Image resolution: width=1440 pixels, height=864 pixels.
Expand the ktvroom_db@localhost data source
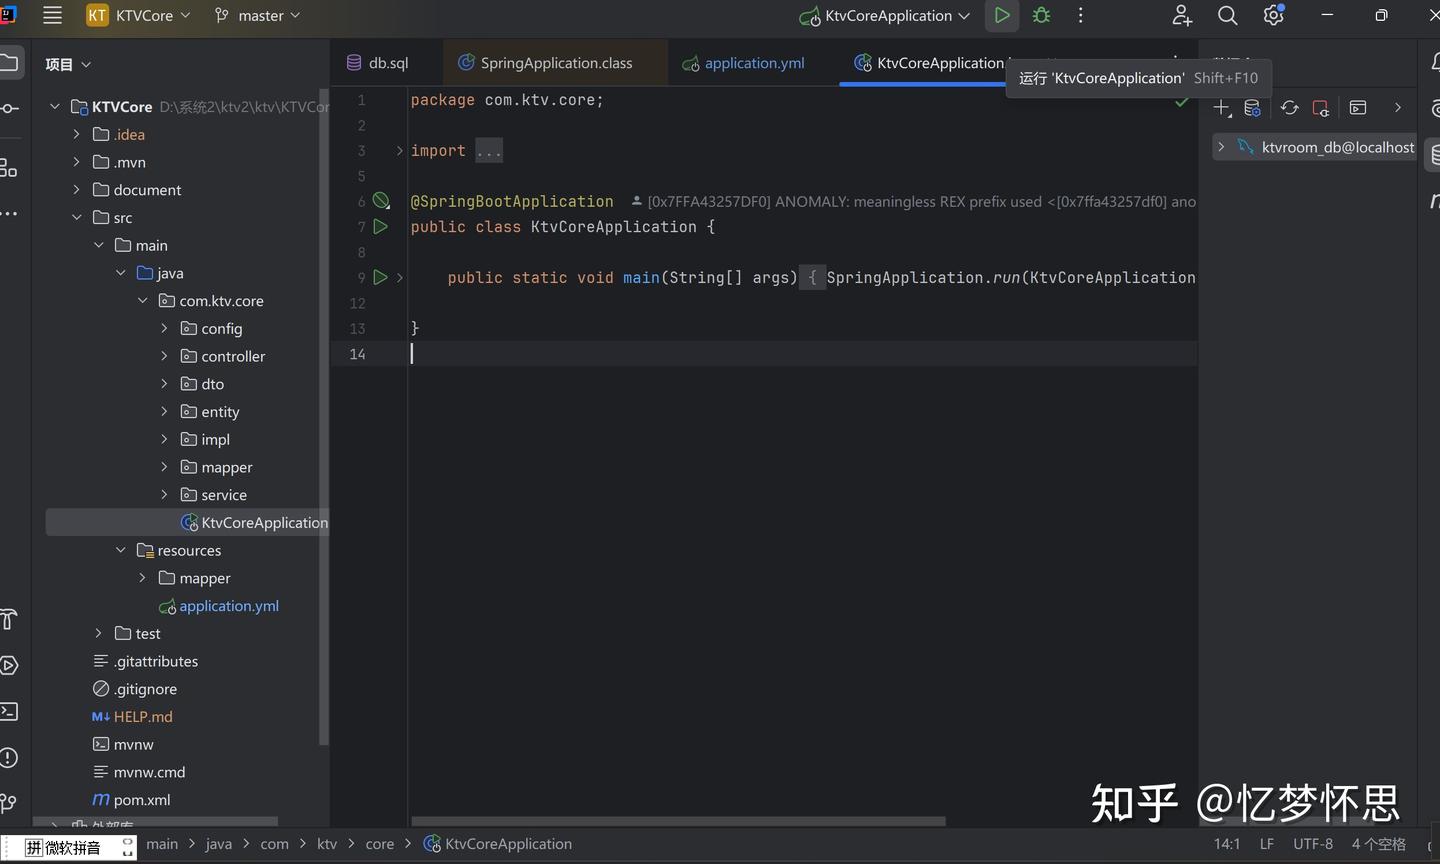1220,146
